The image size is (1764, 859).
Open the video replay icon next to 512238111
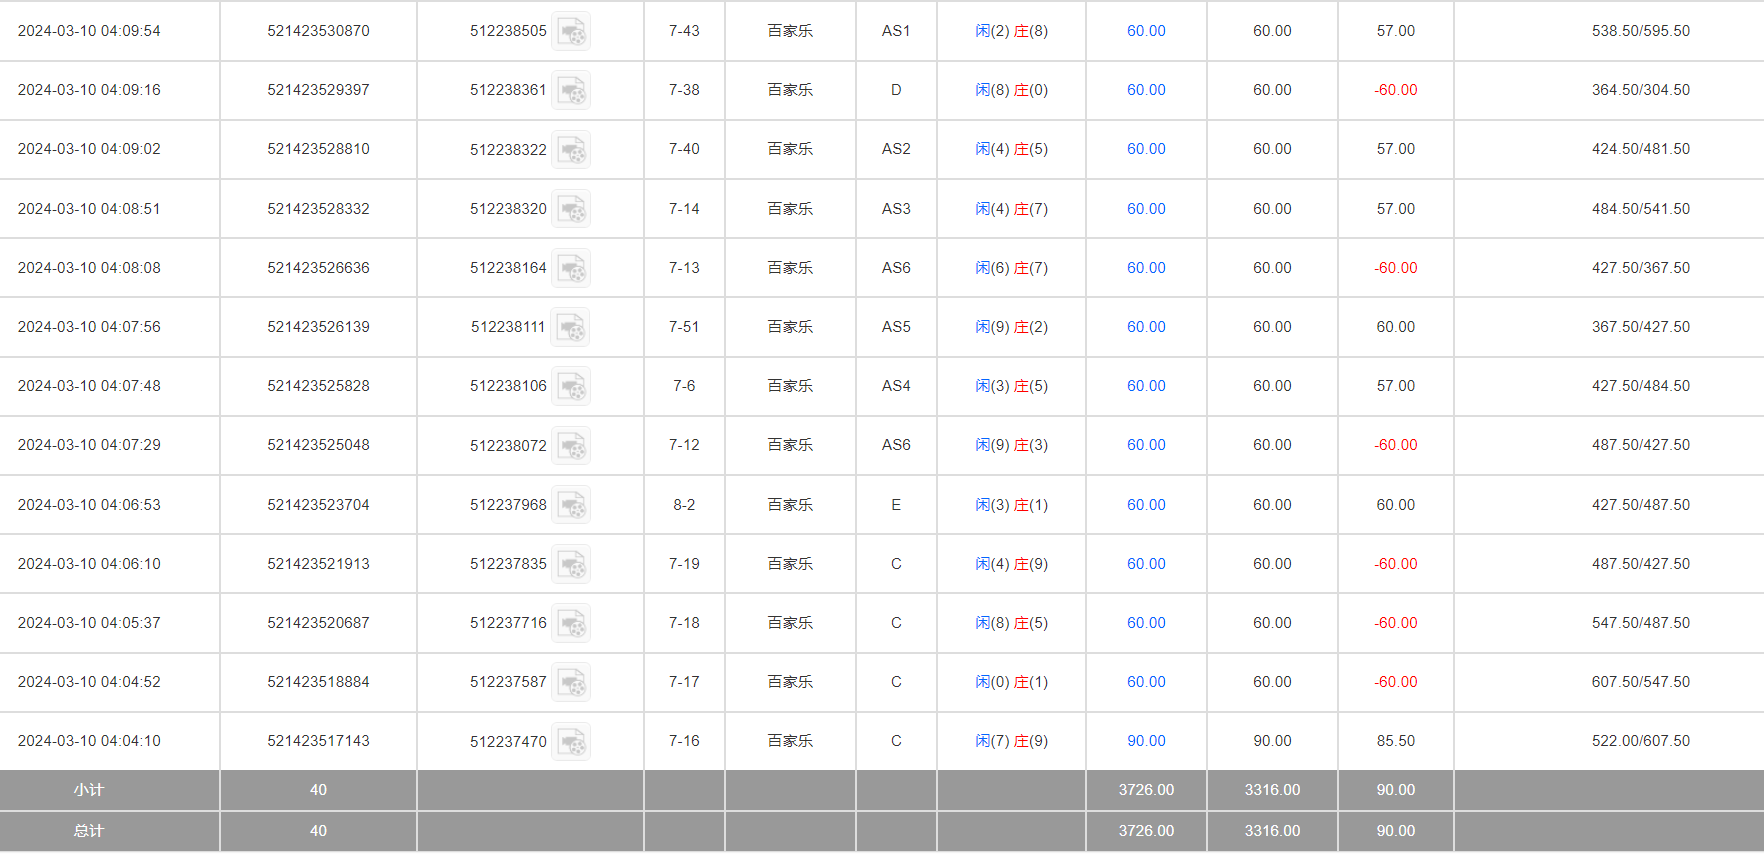coord(571,327)
